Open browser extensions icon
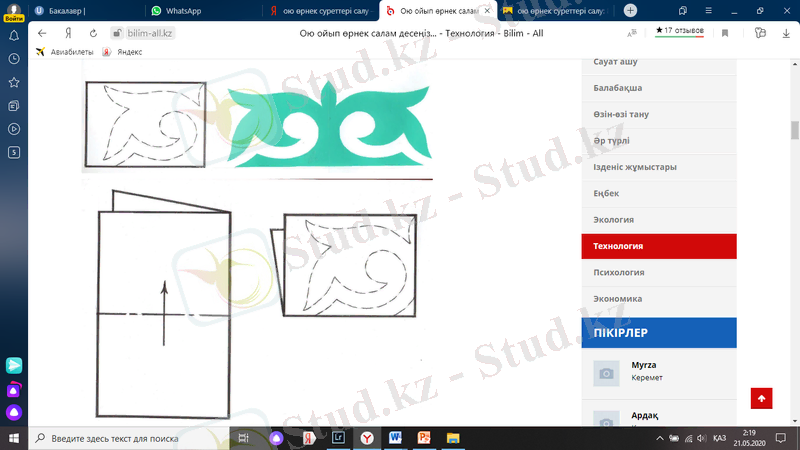 pos(760,33)
